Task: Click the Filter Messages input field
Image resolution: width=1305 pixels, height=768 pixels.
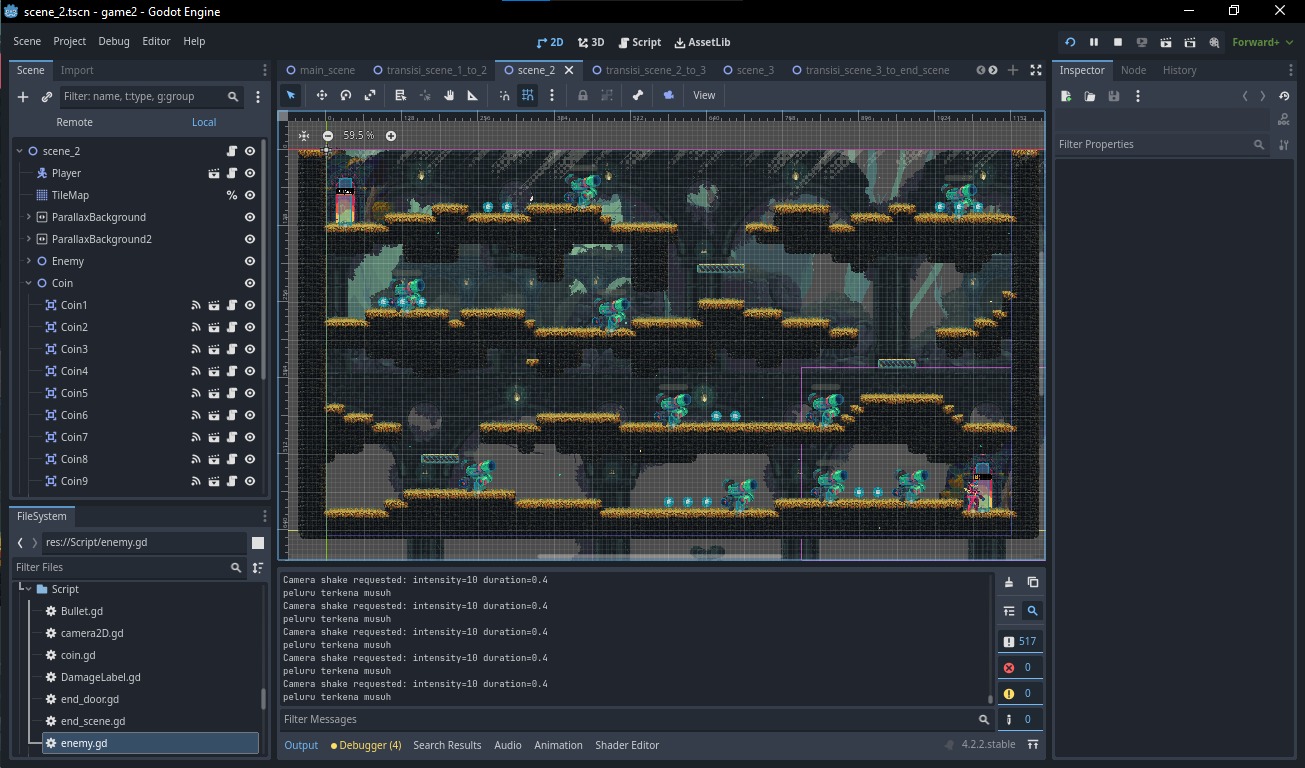Action: click(x=635, y=719)
